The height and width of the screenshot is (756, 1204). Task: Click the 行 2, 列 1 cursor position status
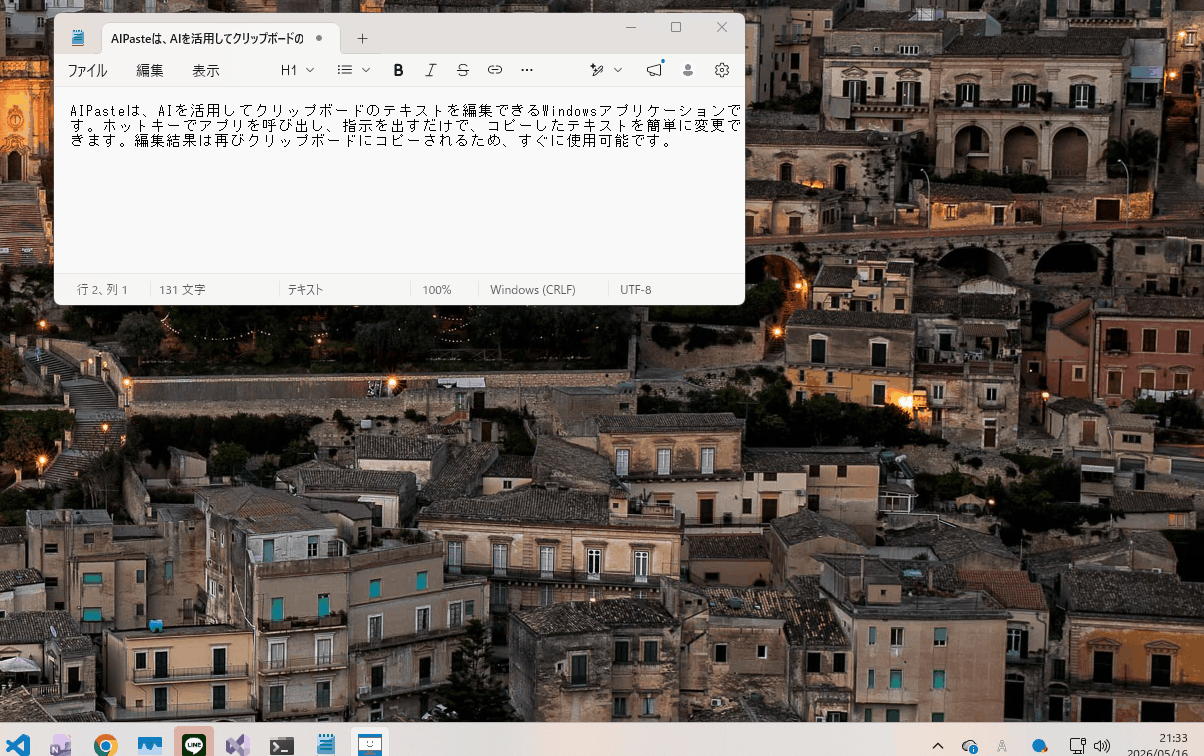(x=103, y=290)
